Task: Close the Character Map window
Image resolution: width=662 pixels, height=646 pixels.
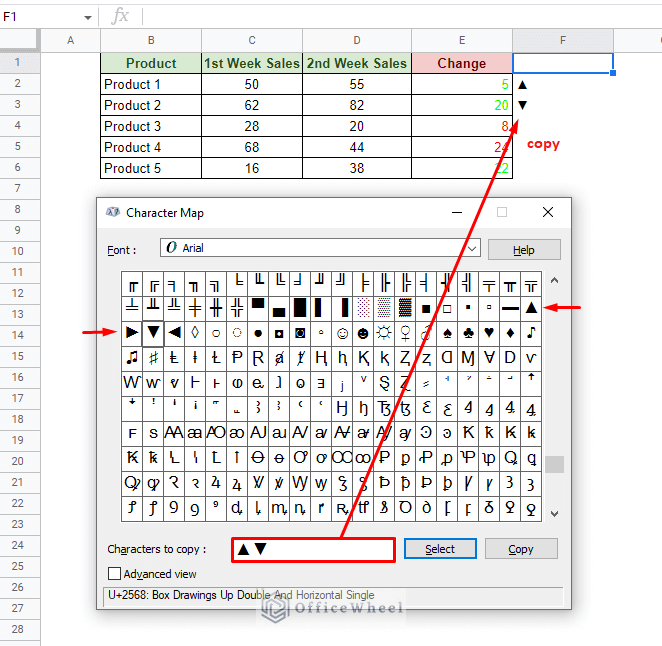Action: click(x=548, y=212)
